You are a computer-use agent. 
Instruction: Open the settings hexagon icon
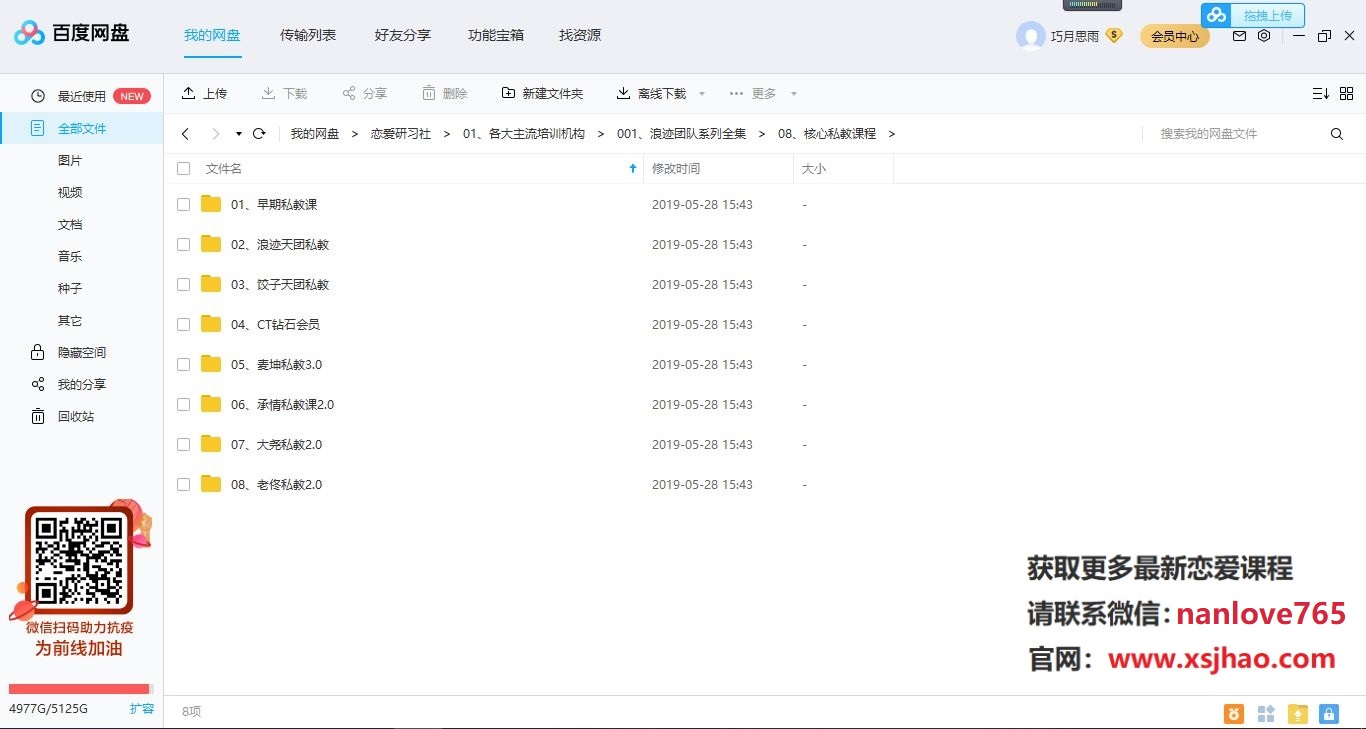(x=1264, y=36)
